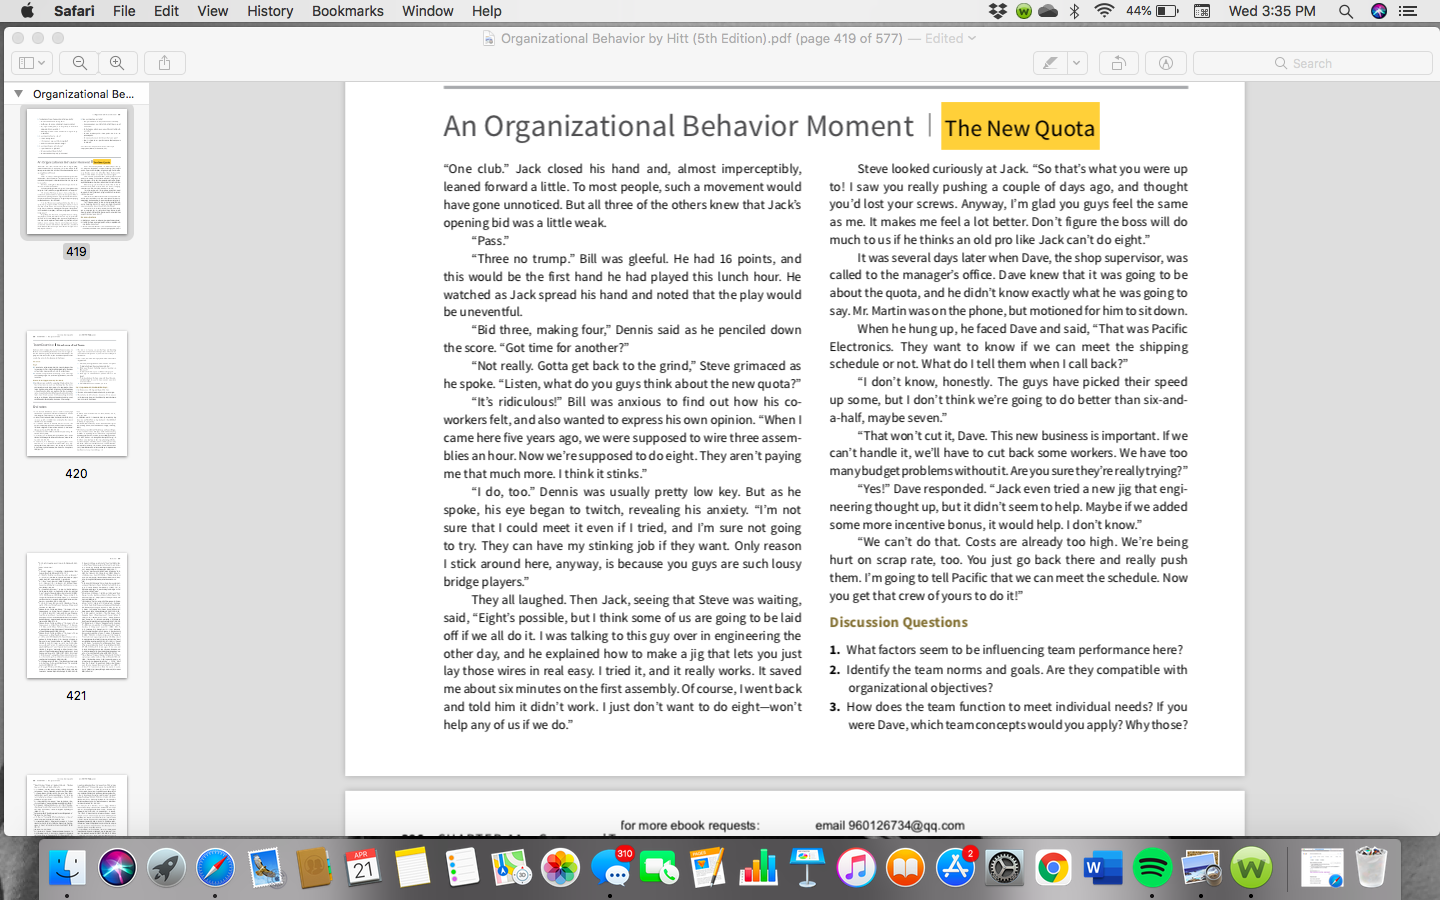The width and height of the screenshot is (1440, 900).
Task: Click the battery 44% indicator
Action: point(1152,11)
